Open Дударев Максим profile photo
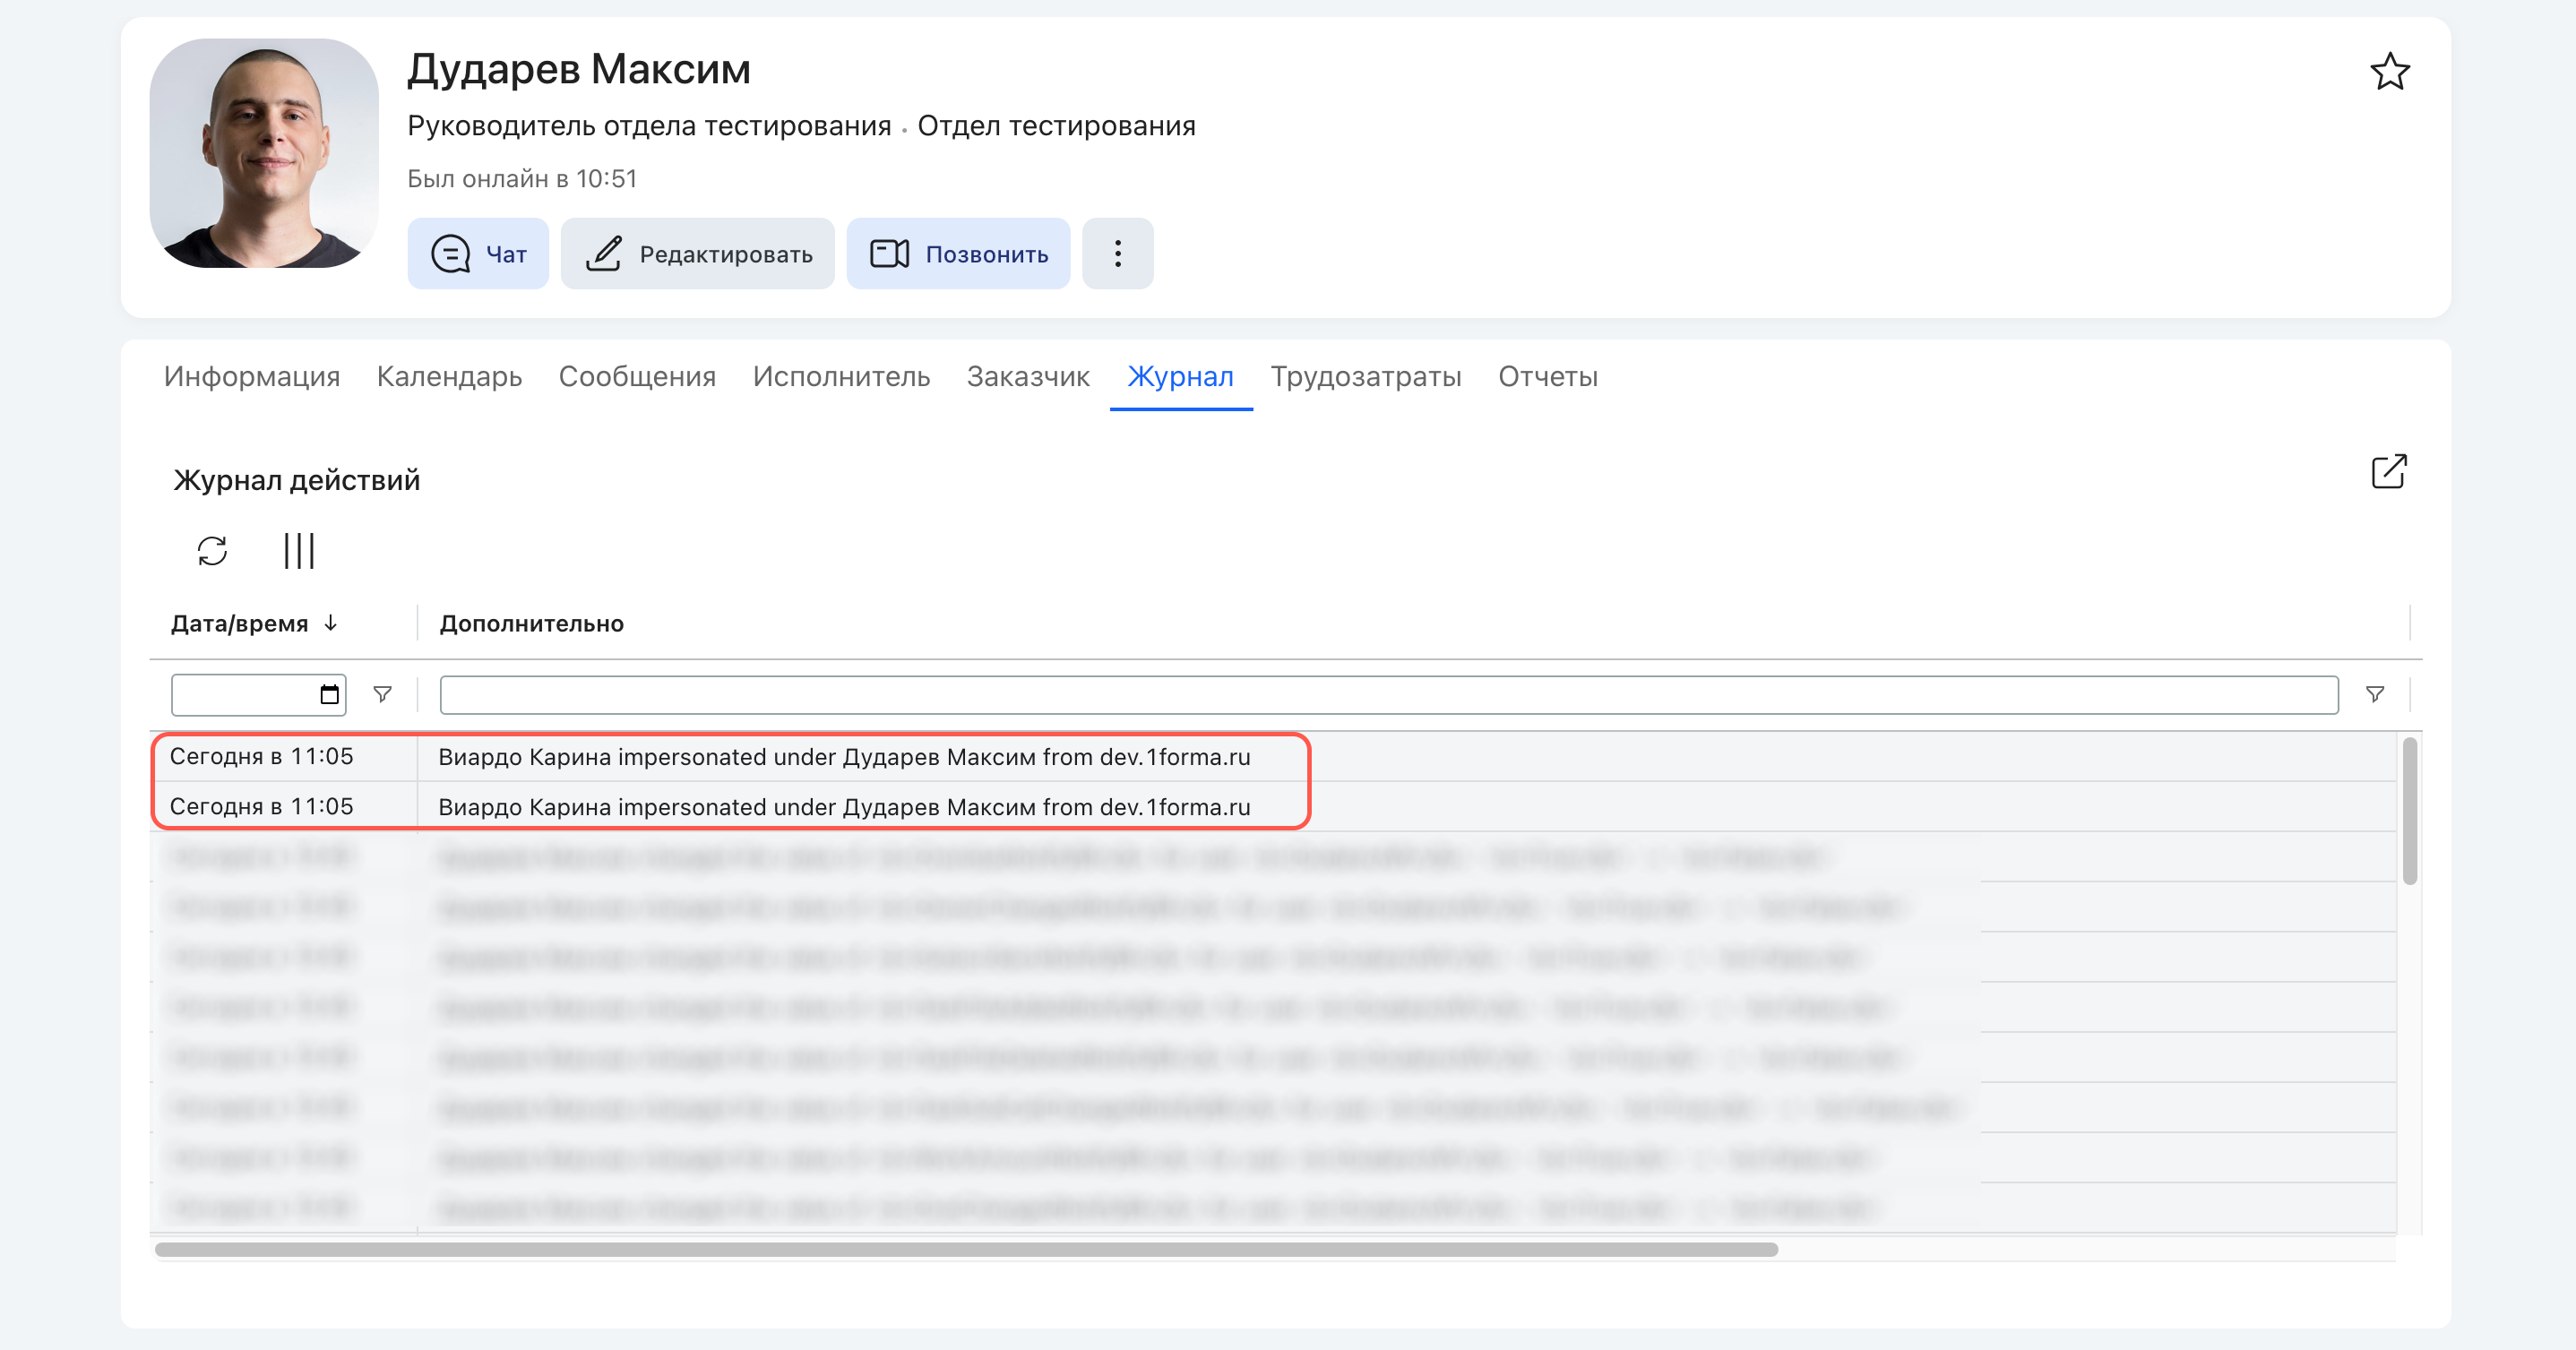2576x1350 pixels. pos(264,153)
